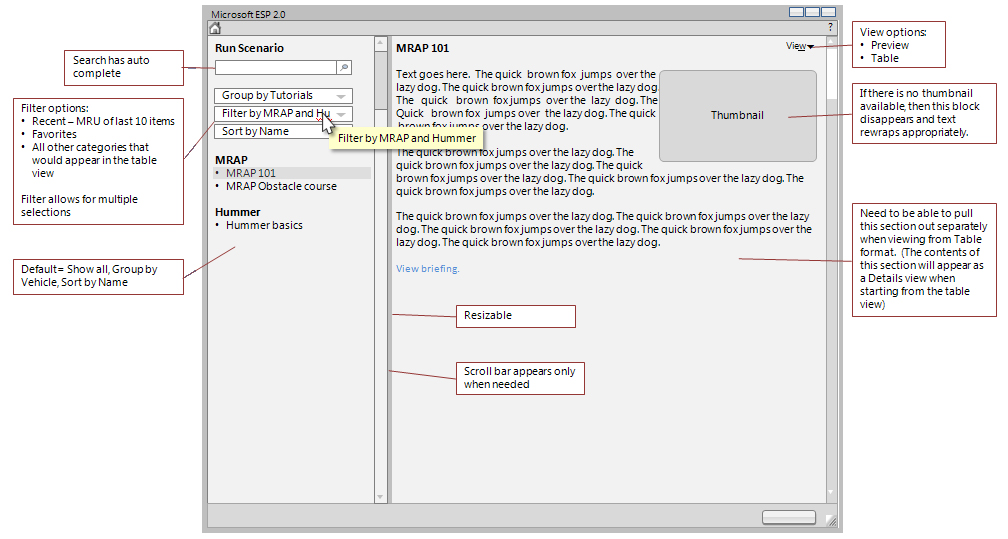This screenshot has width=1008, height=539.
Task: Click the left list scrollbar thumb
Action: point(381,80)
